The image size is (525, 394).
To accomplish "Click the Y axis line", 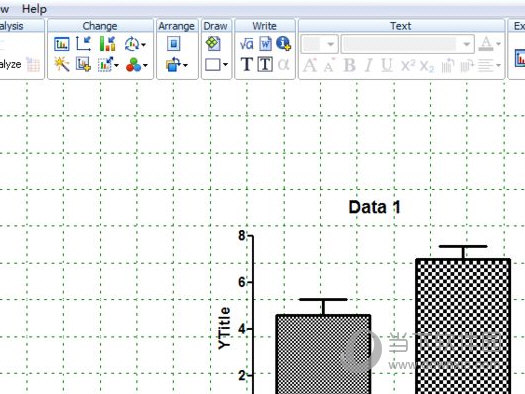I will [x=252, y=315].
